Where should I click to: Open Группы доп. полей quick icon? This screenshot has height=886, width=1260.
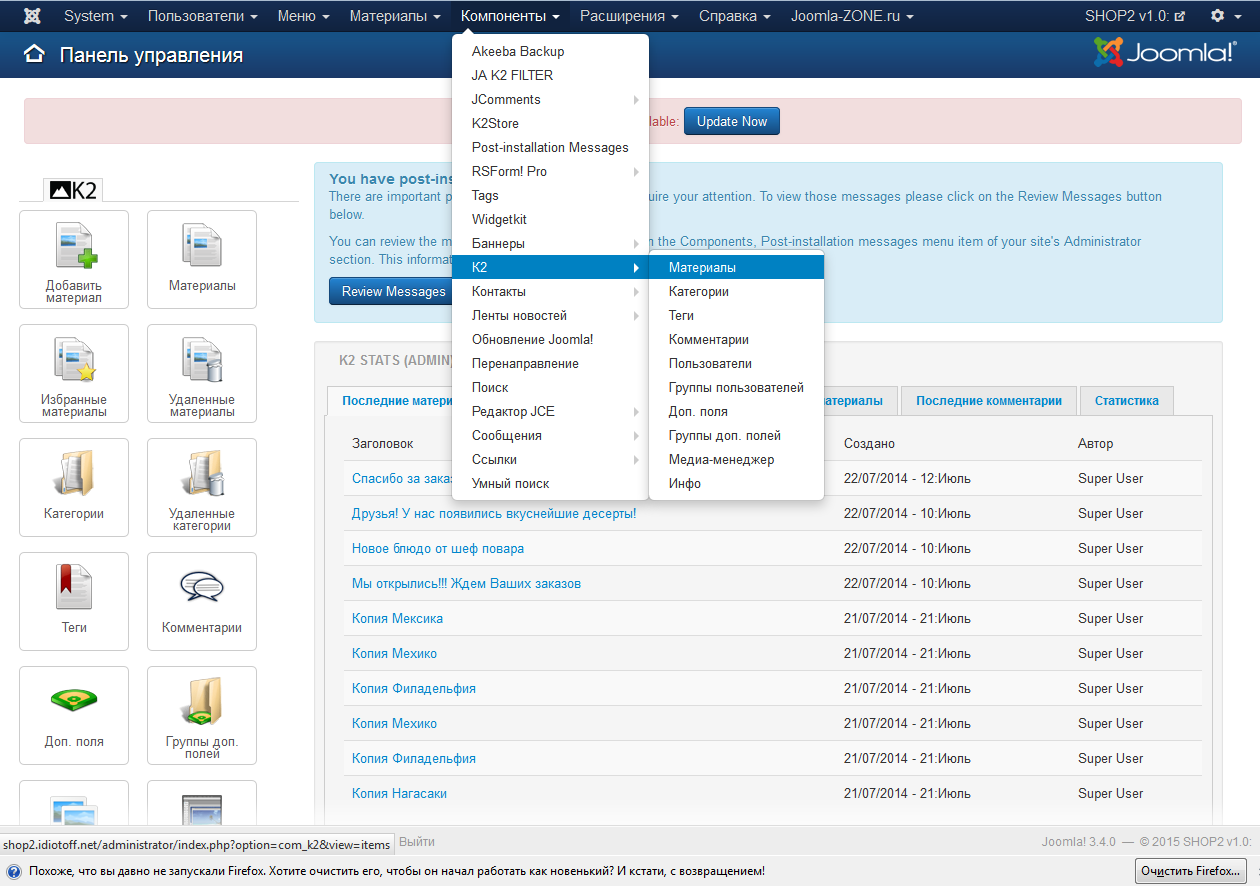202,715
